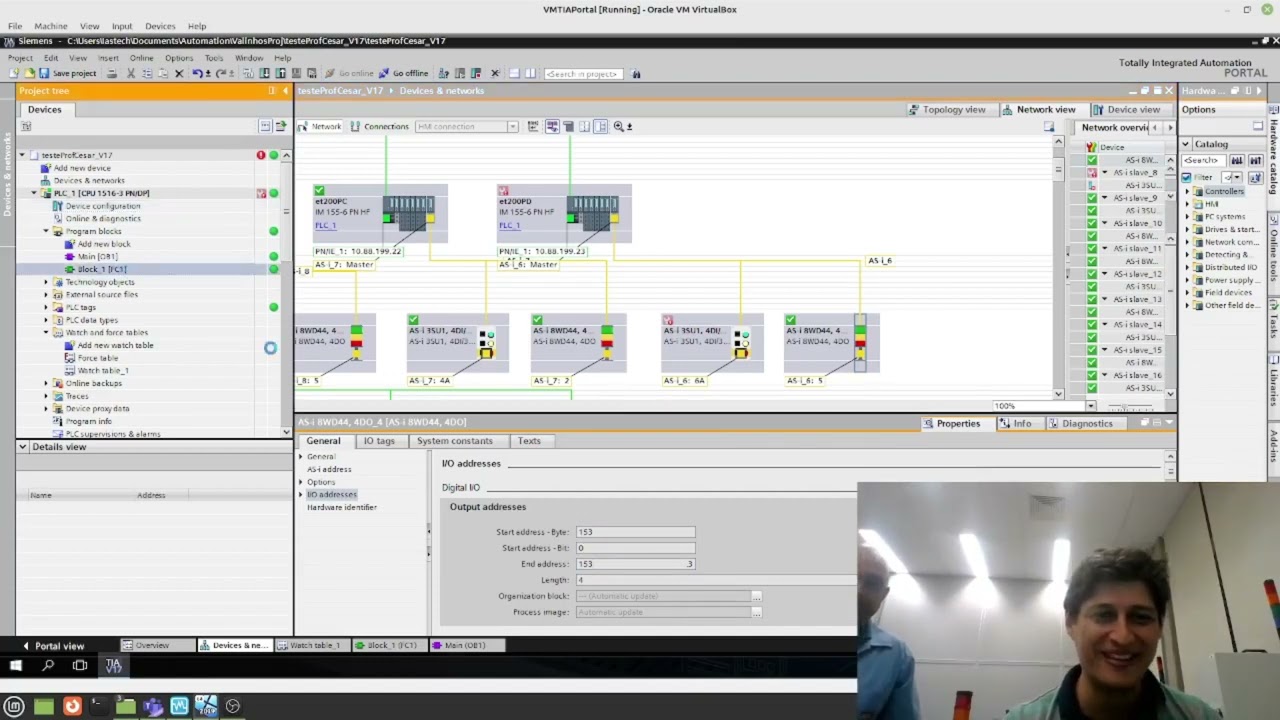Screen dimensions: 1280x720
Task: Click the Delete X icon in toolbar
Action: point(179,74)
